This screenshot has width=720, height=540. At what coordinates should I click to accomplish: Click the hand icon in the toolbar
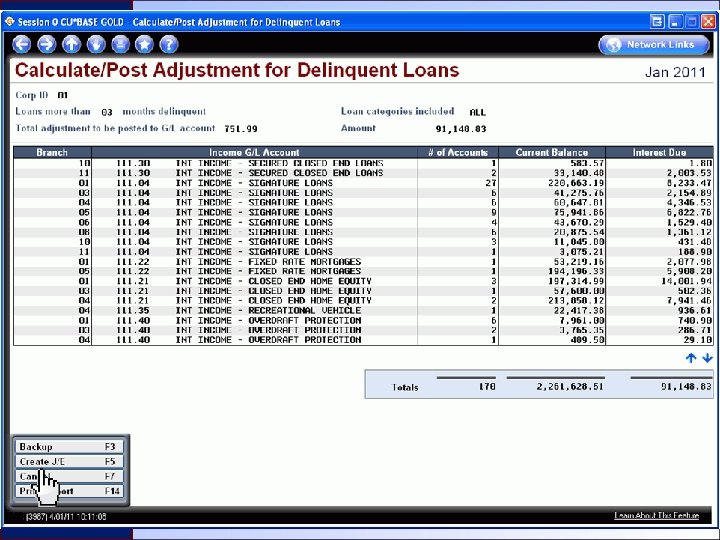96,45
